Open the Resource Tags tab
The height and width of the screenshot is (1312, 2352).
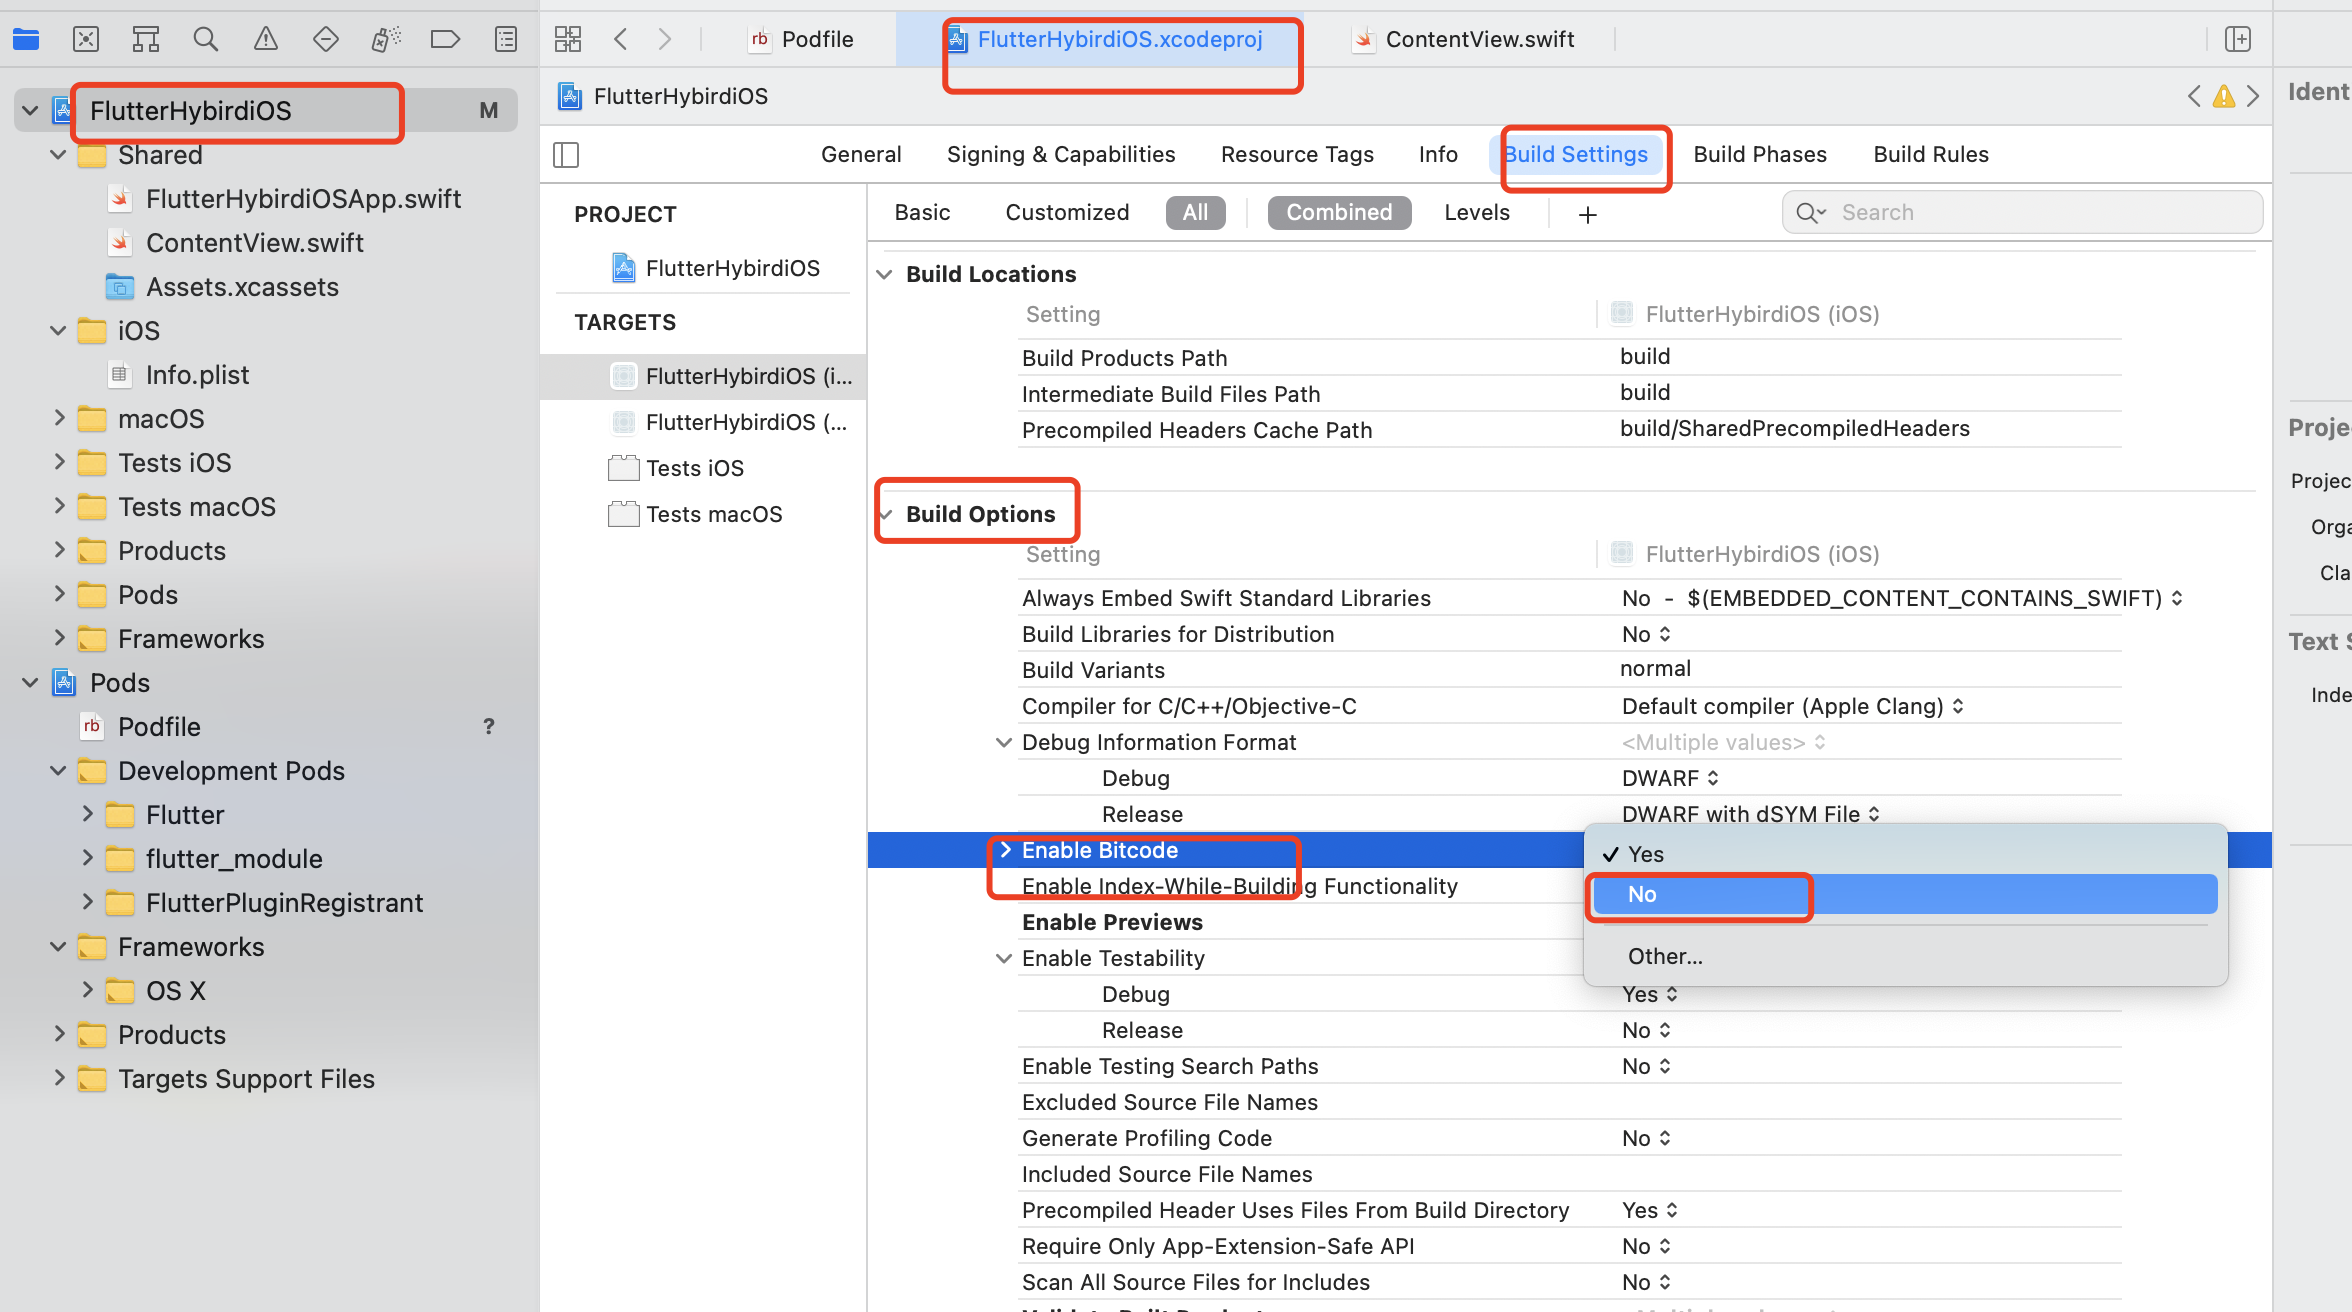[1297, 154]
